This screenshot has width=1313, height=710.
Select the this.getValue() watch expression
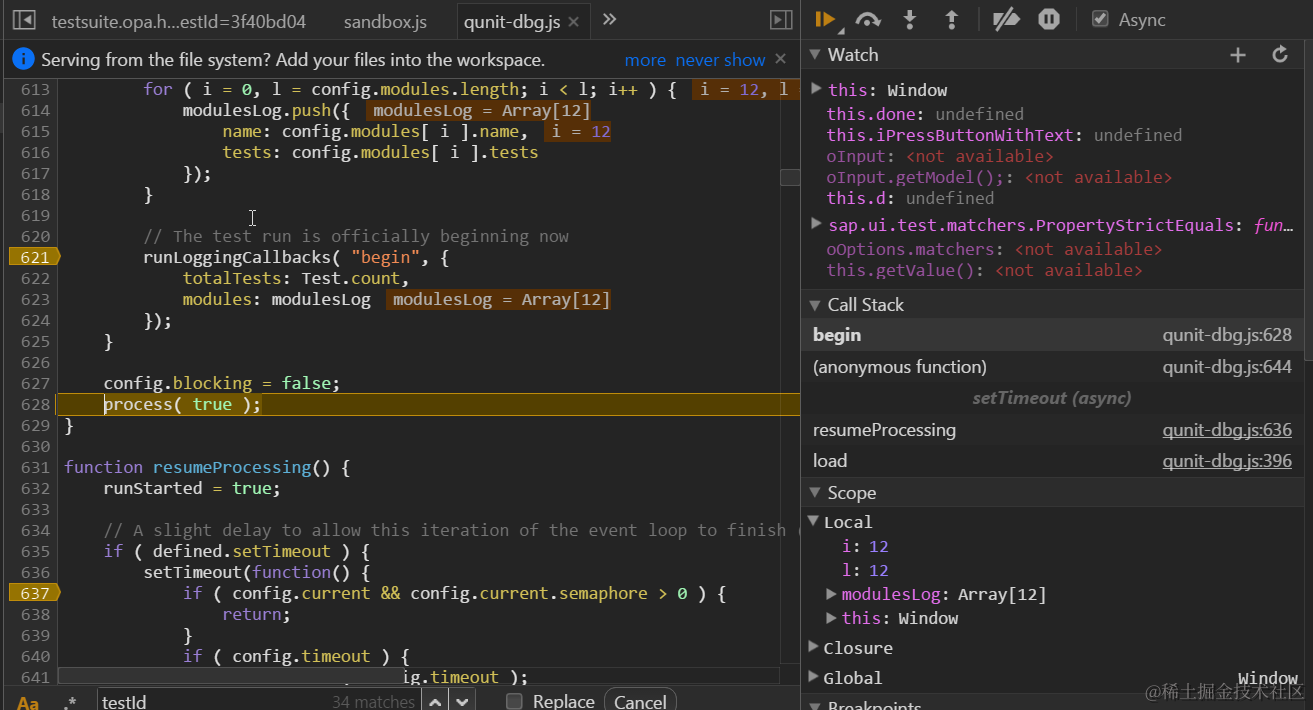click(x=984, y=270)
